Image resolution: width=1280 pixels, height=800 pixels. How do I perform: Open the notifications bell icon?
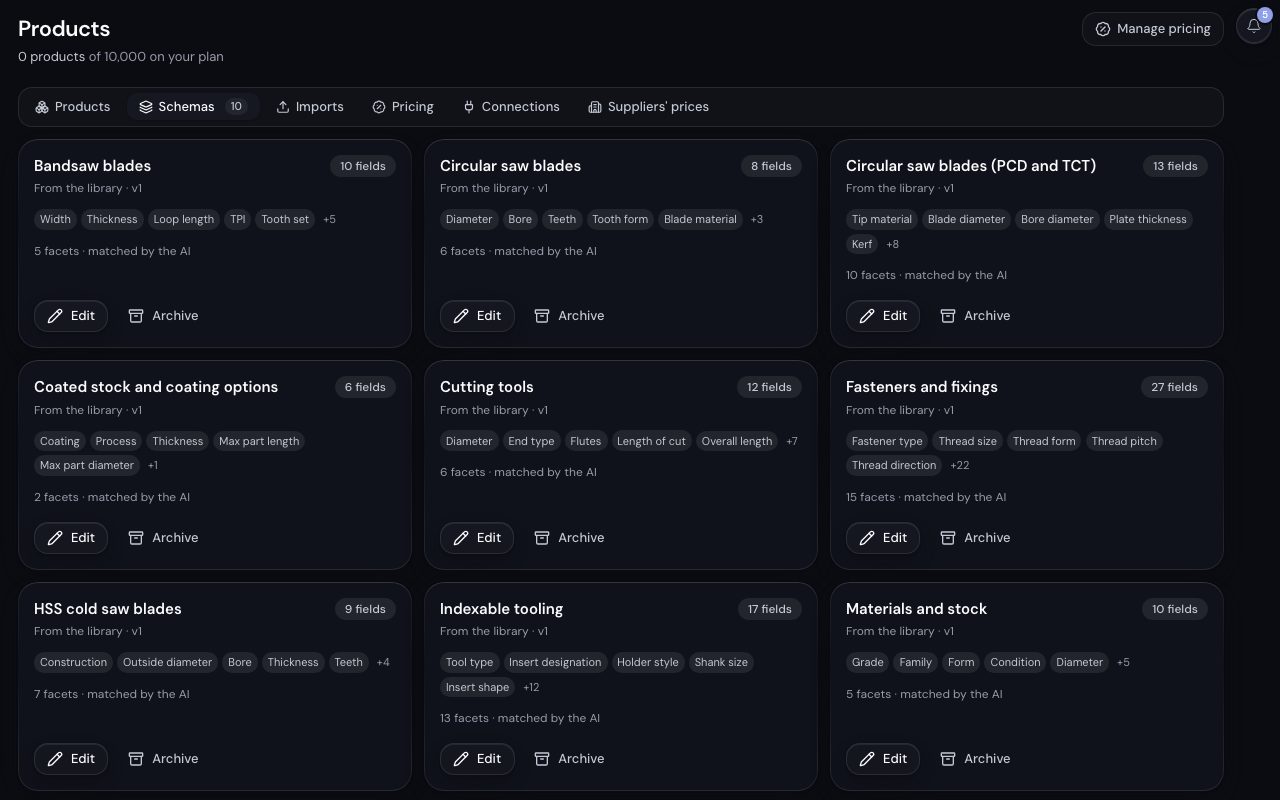coord(1253,27)
